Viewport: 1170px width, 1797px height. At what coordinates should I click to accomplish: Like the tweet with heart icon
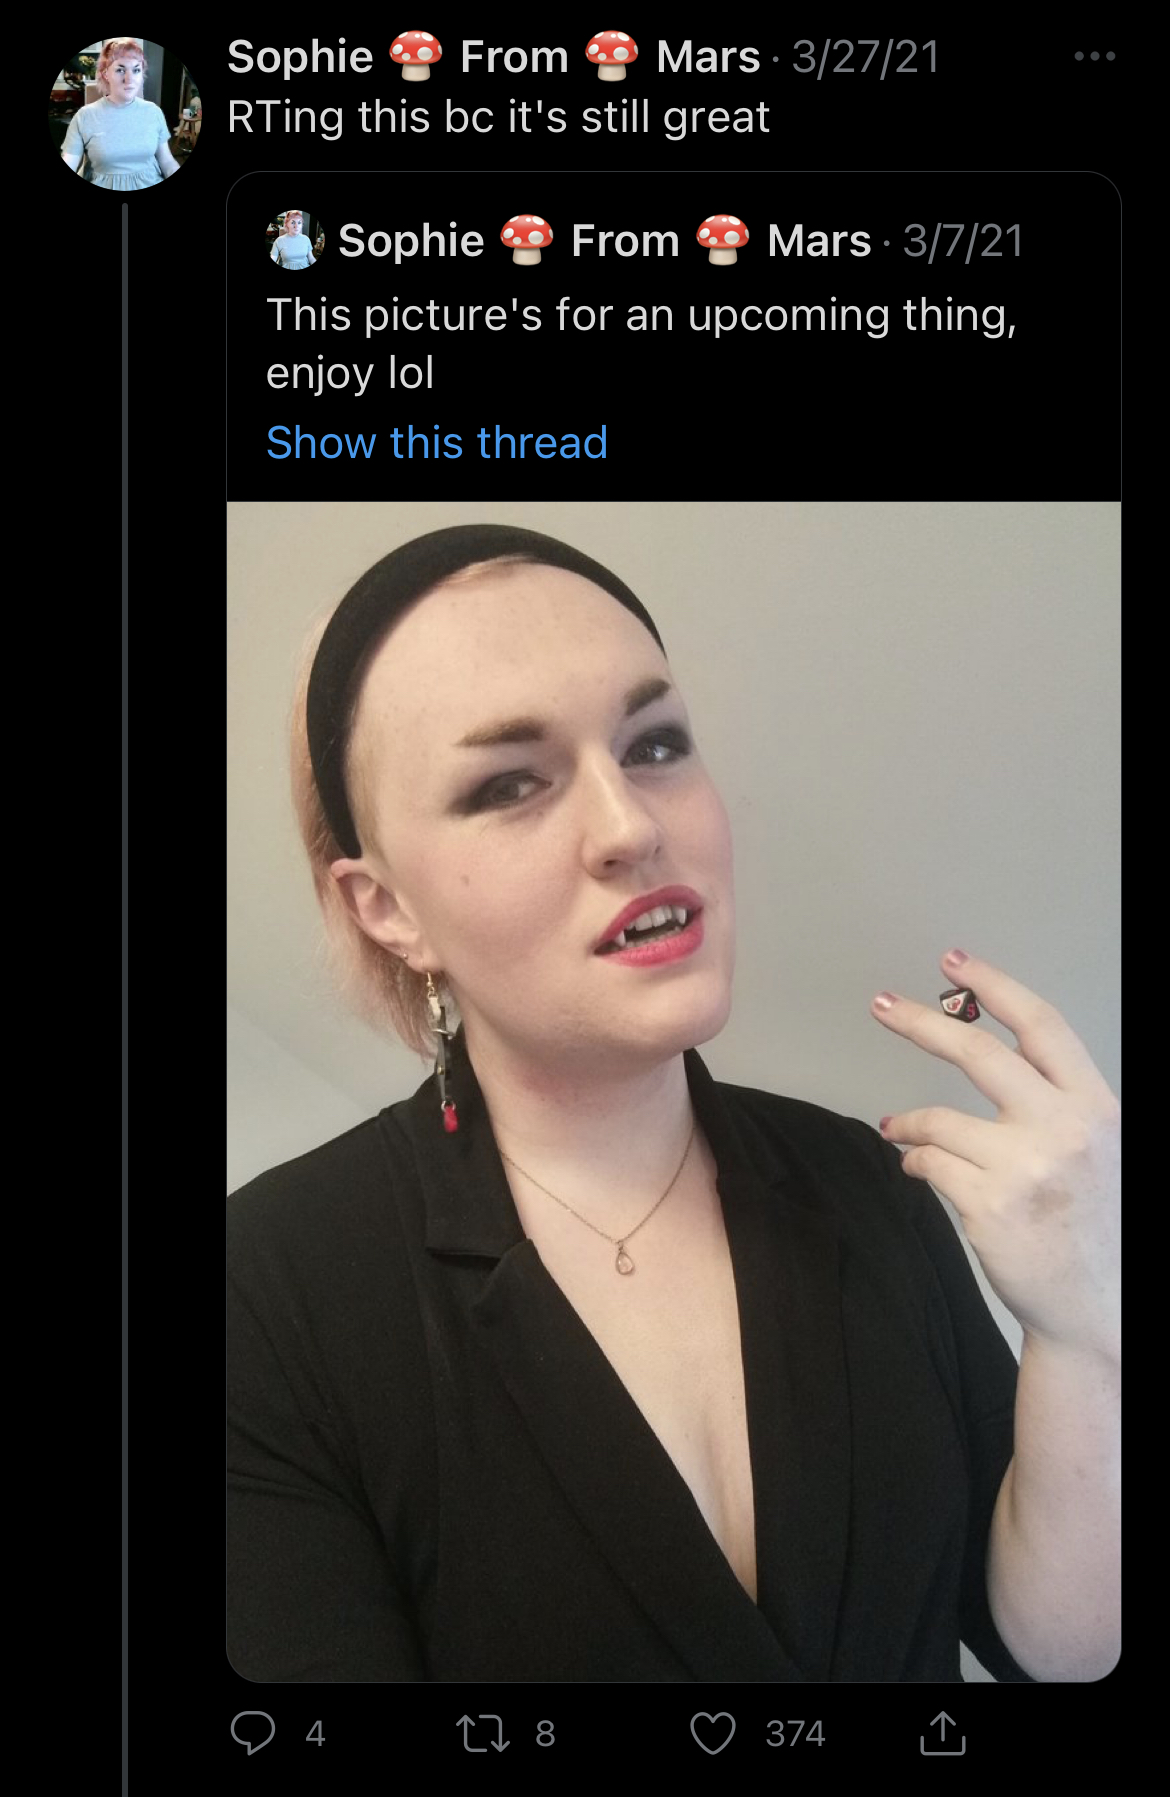(713, 1733)
